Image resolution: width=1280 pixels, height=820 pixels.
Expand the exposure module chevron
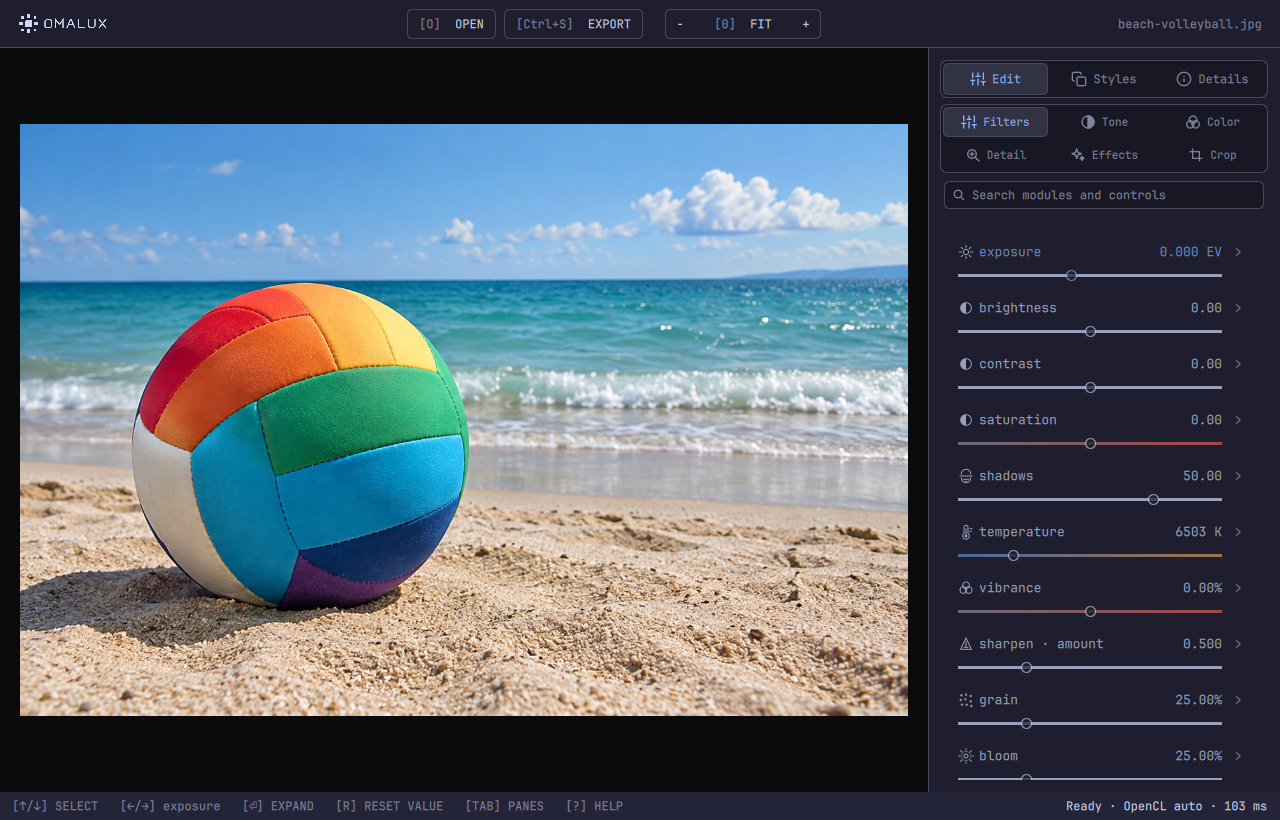pyautogui.click(x=1238, y=252)
